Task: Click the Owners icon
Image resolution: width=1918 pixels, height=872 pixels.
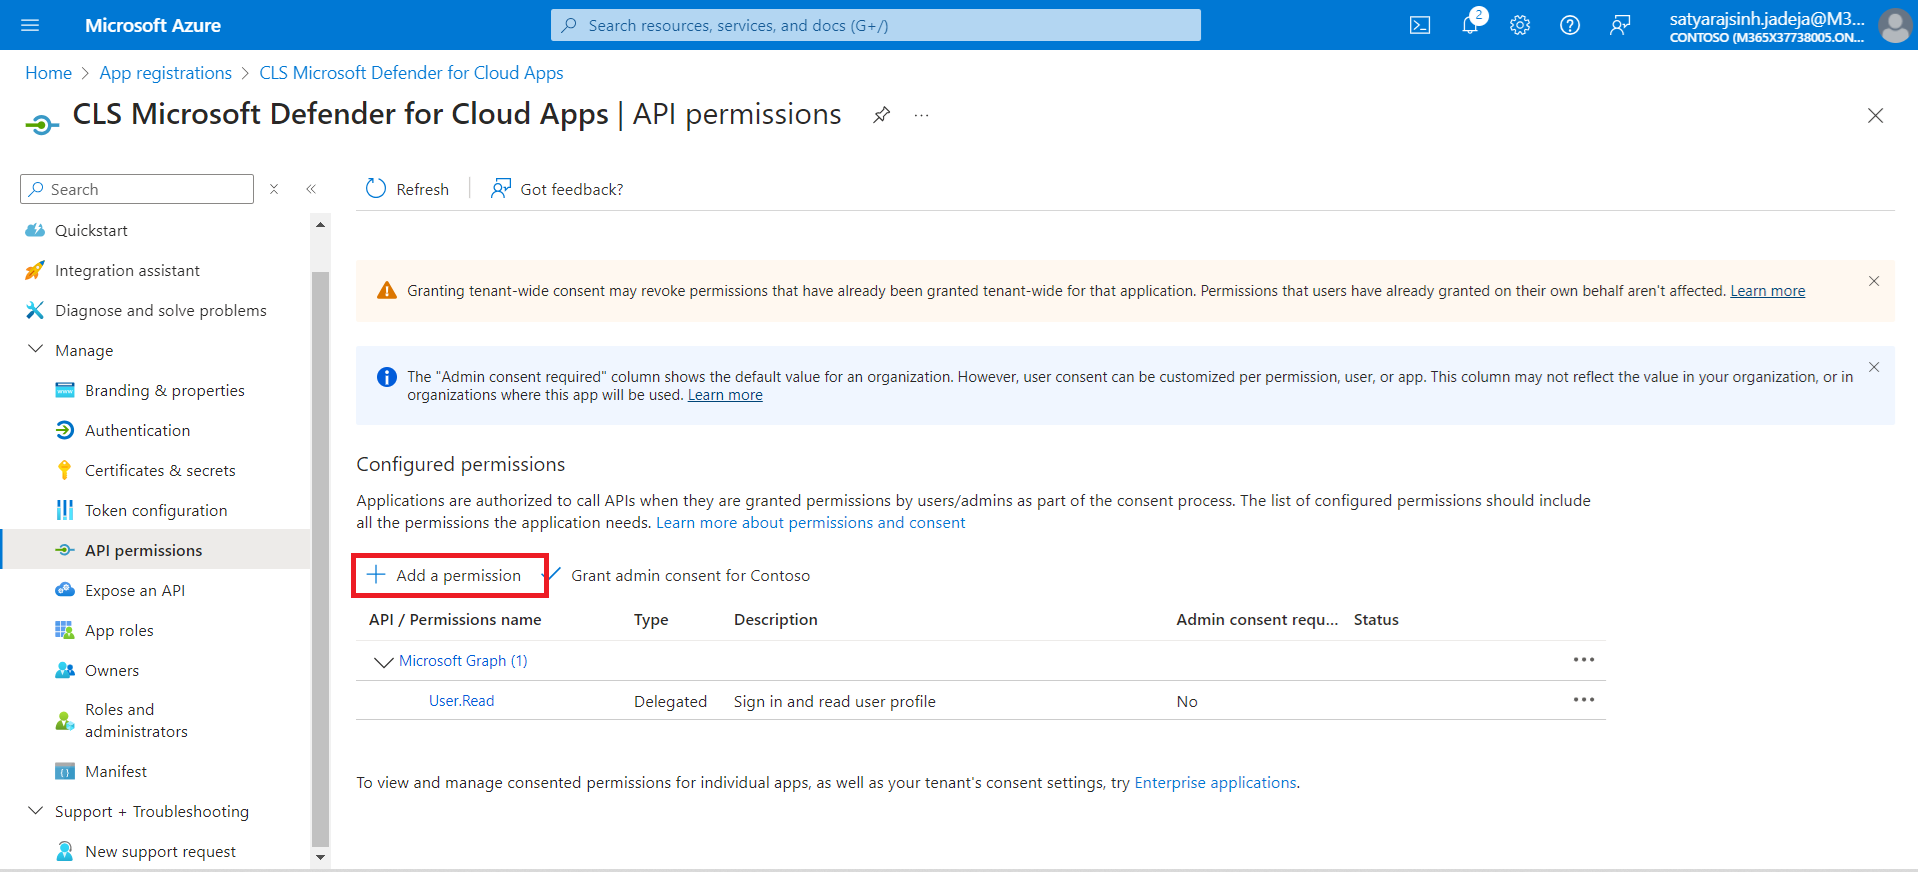Action: pyautogui.click(x=65, y=670)
